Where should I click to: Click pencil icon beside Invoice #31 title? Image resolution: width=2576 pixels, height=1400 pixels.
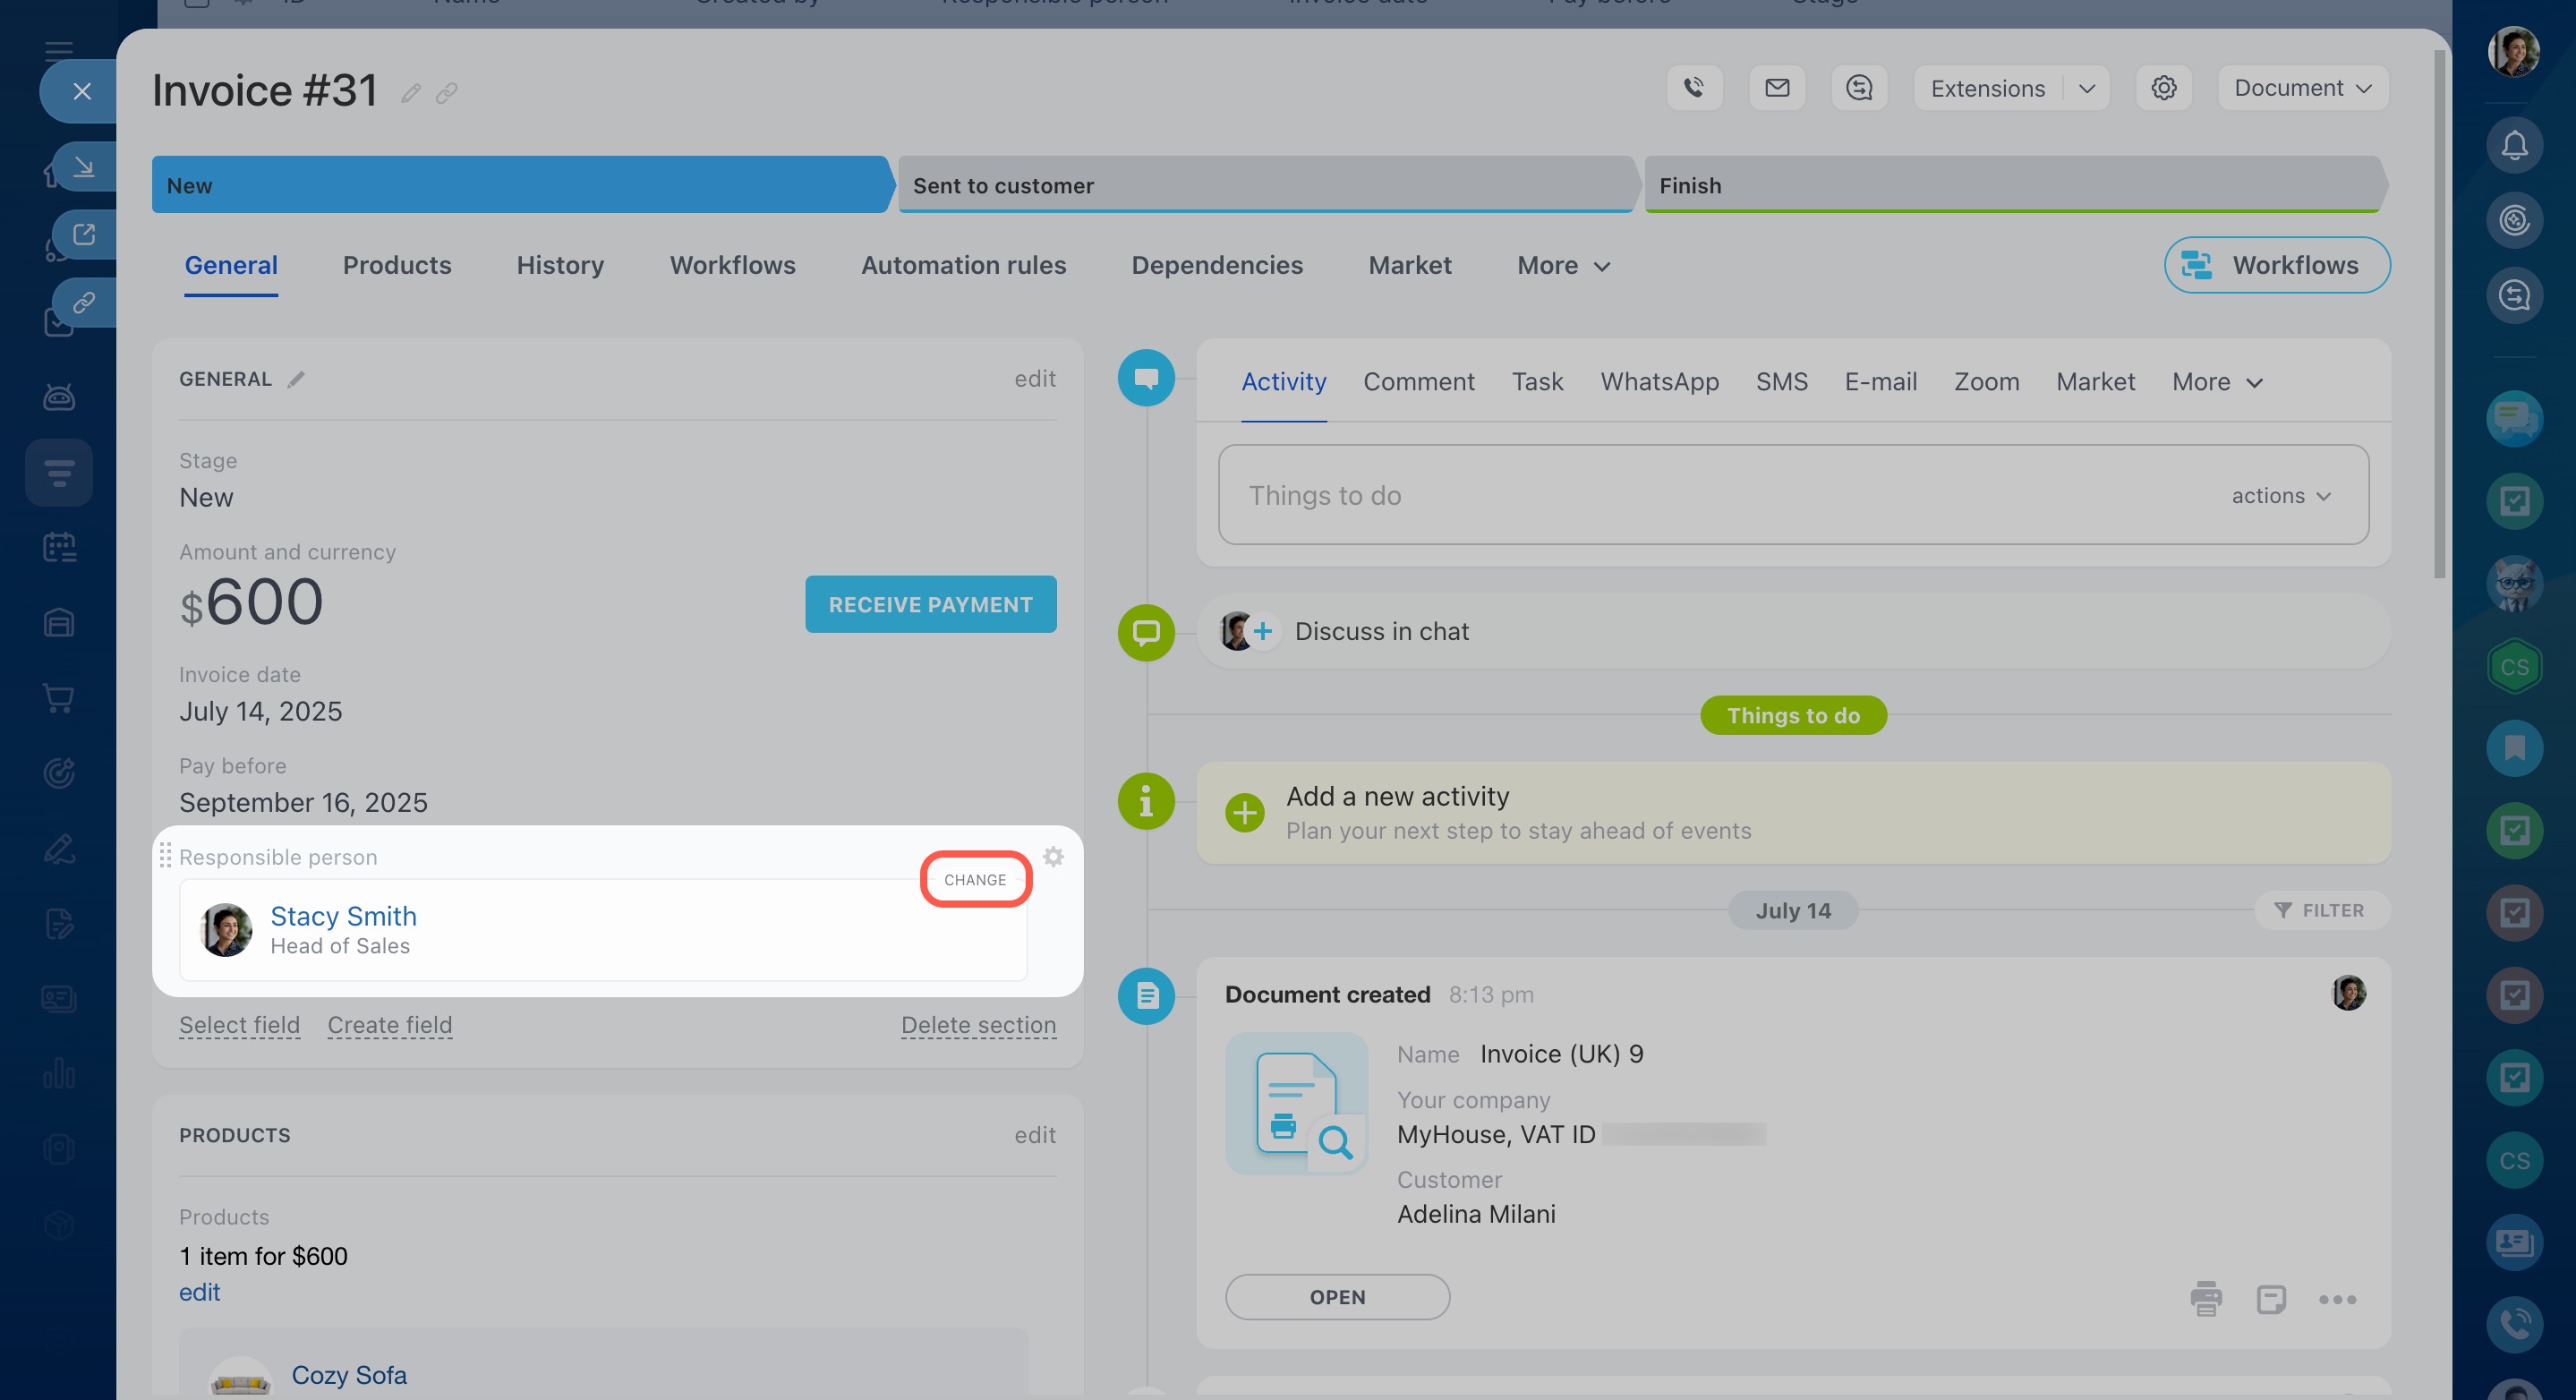pos(410,93)
